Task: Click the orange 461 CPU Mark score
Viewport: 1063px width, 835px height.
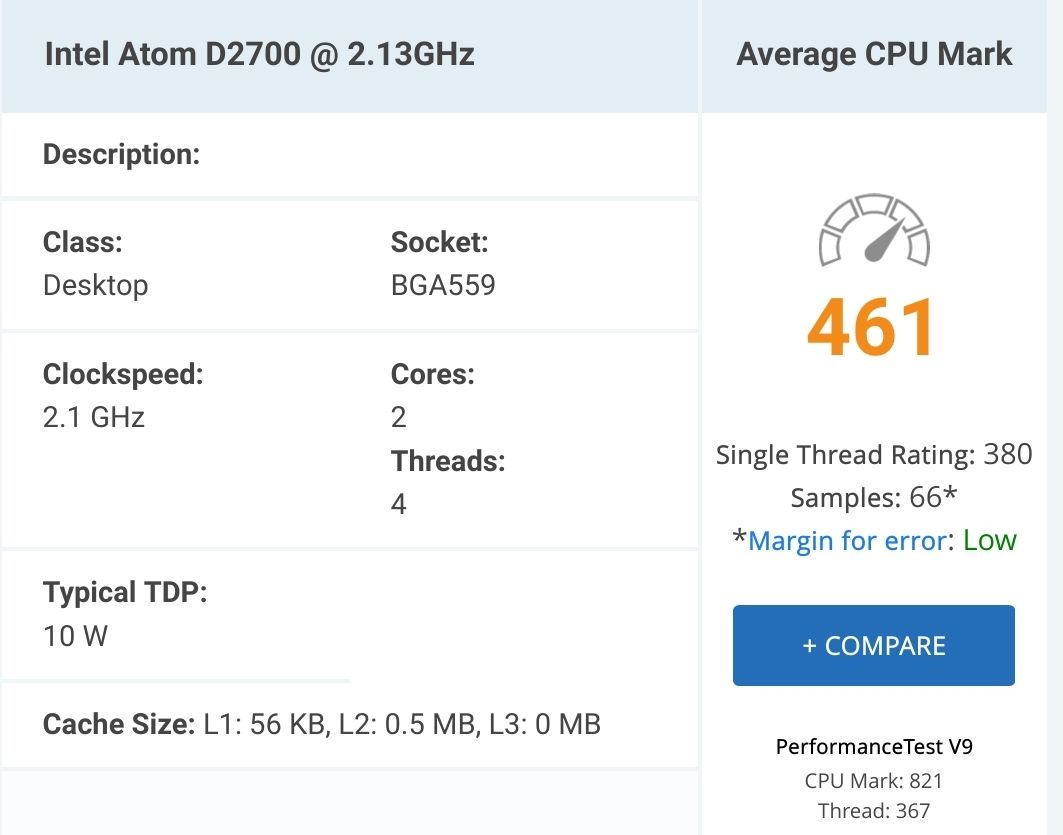Action: [873, 327]
